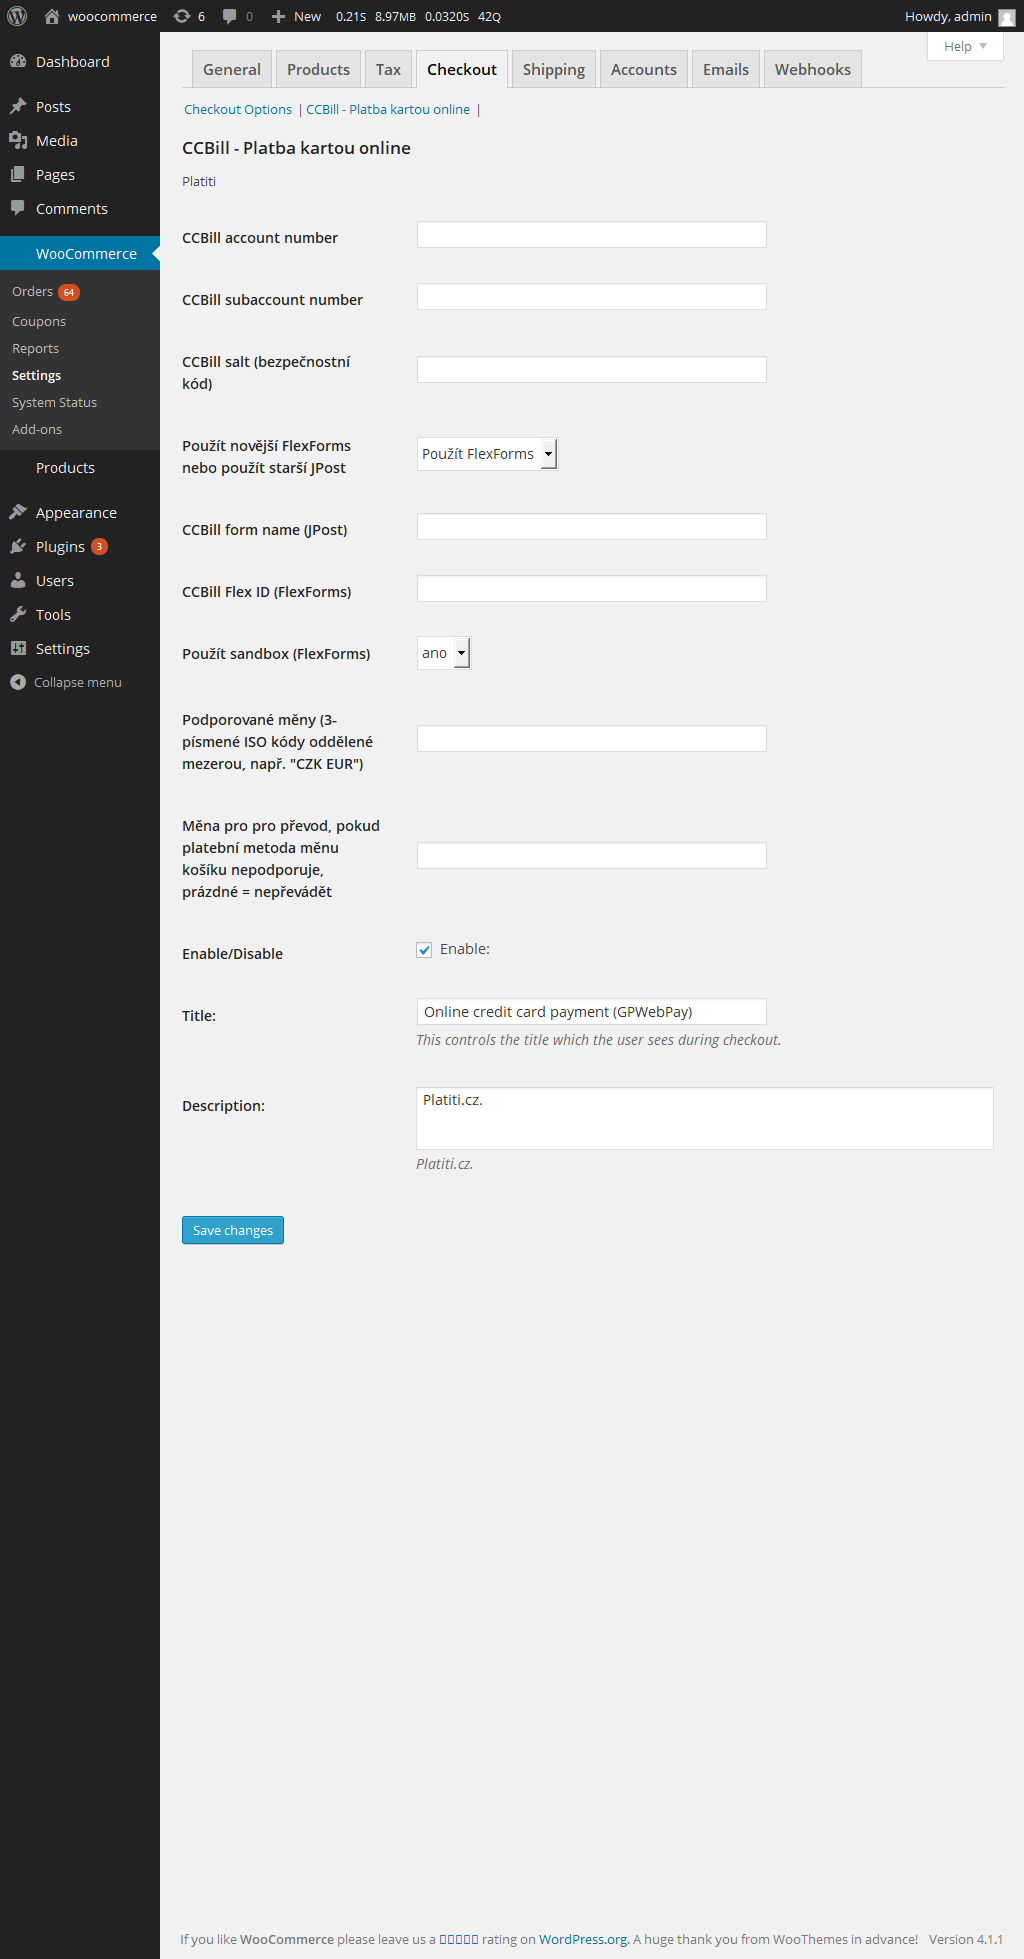Image resolution: width=1024 pixels, height=1959 pixels.
Task: Open Coupons in WooCommerce submenu
Action: [x=39, y=321]
